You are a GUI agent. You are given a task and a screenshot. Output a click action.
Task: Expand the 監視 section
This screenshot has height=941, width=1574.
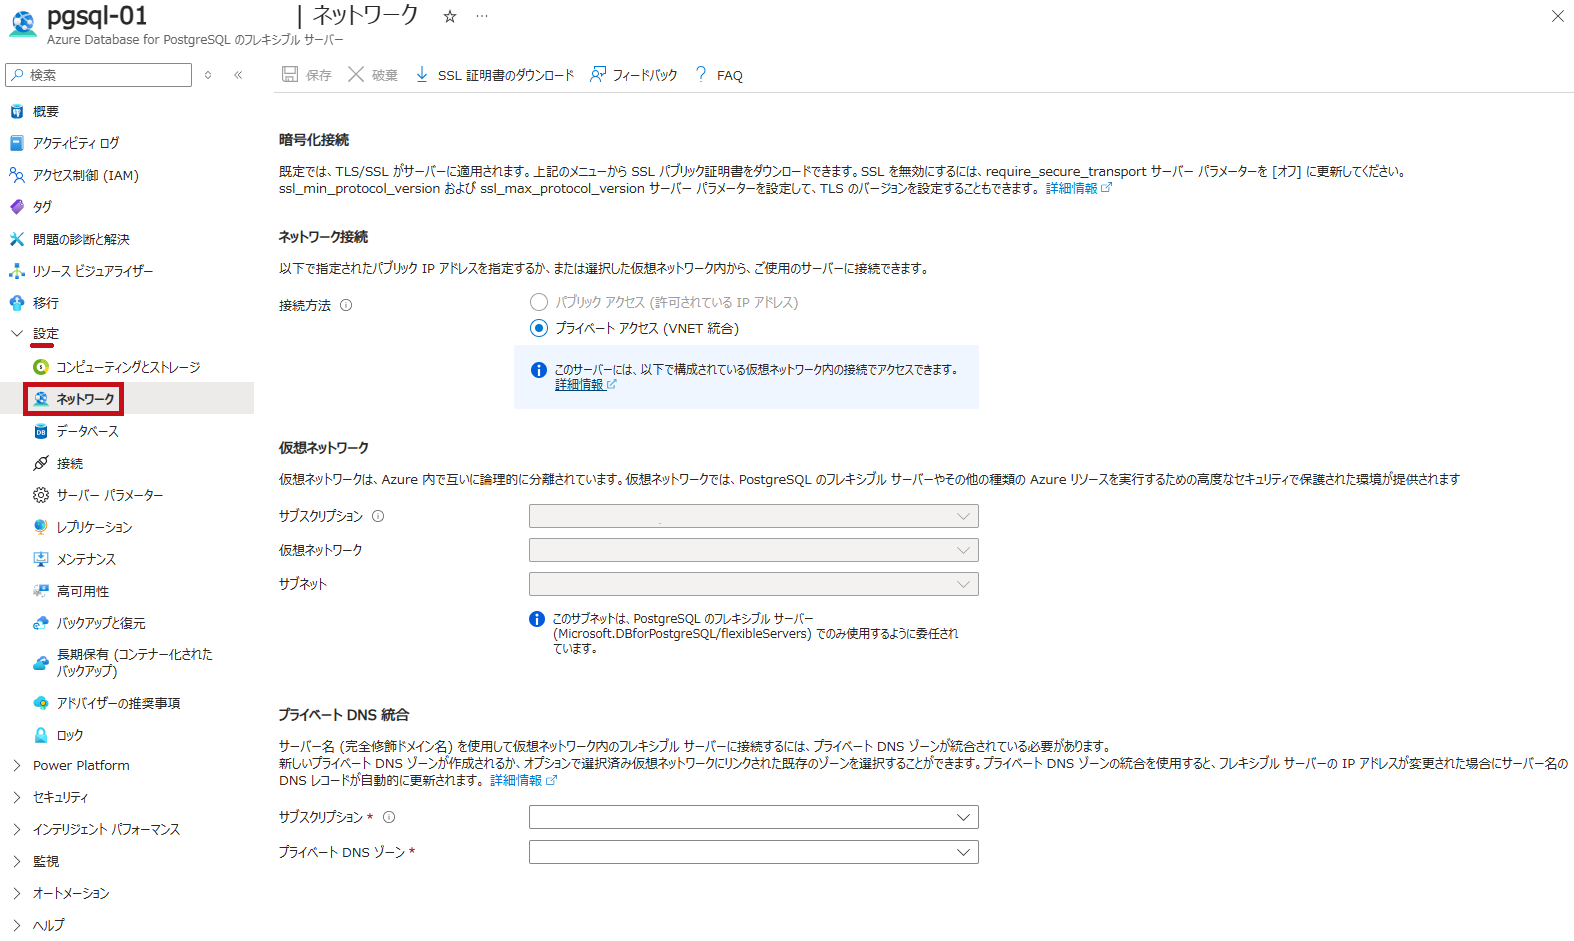pos(17,861)
